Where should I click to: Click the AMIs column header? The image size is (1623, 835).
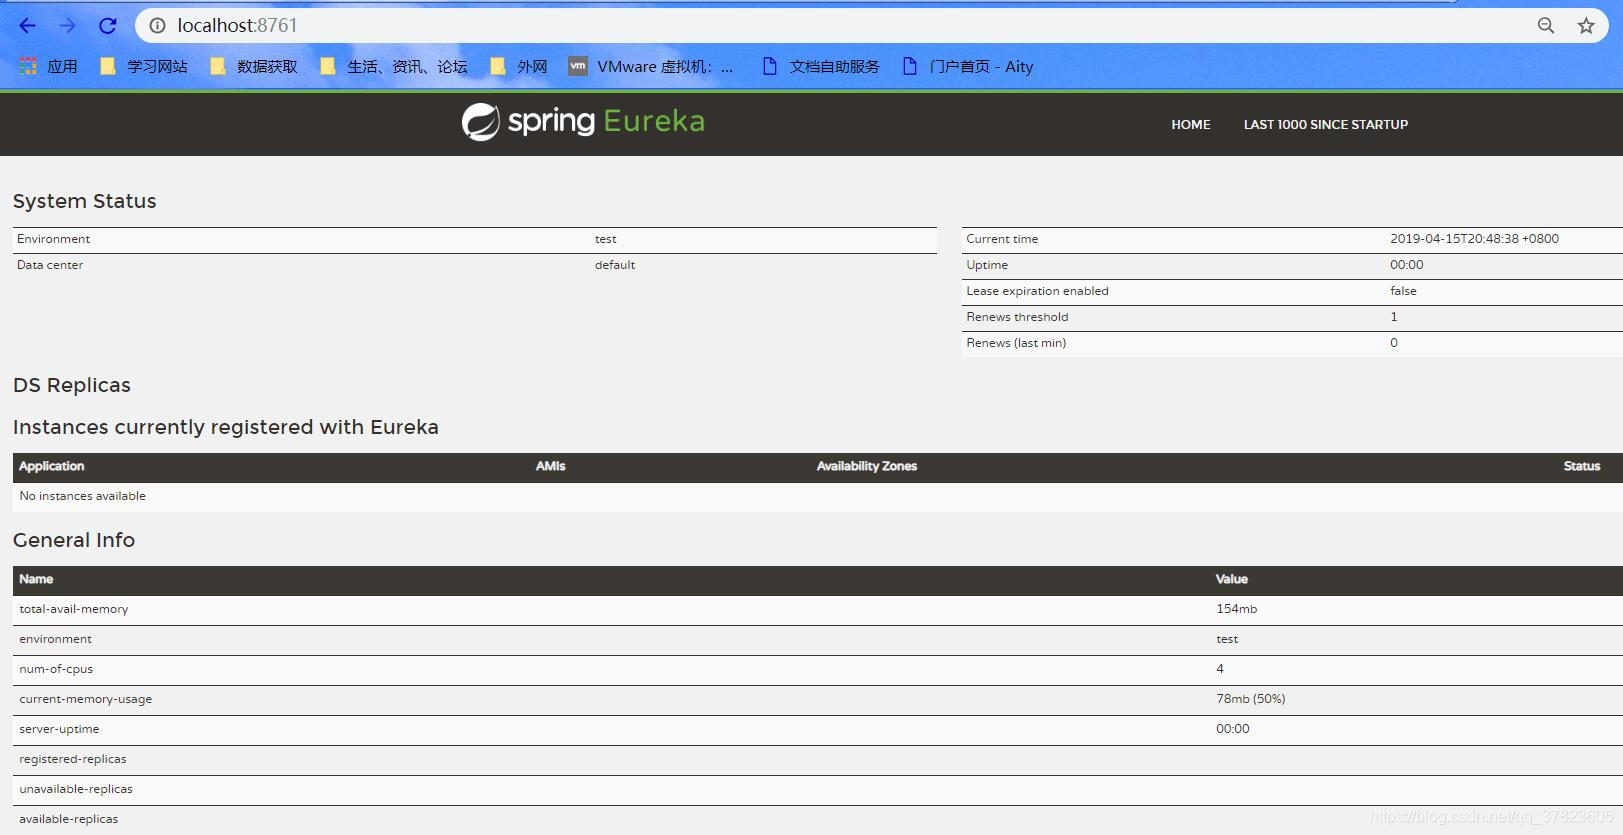[x=550, y=466]
